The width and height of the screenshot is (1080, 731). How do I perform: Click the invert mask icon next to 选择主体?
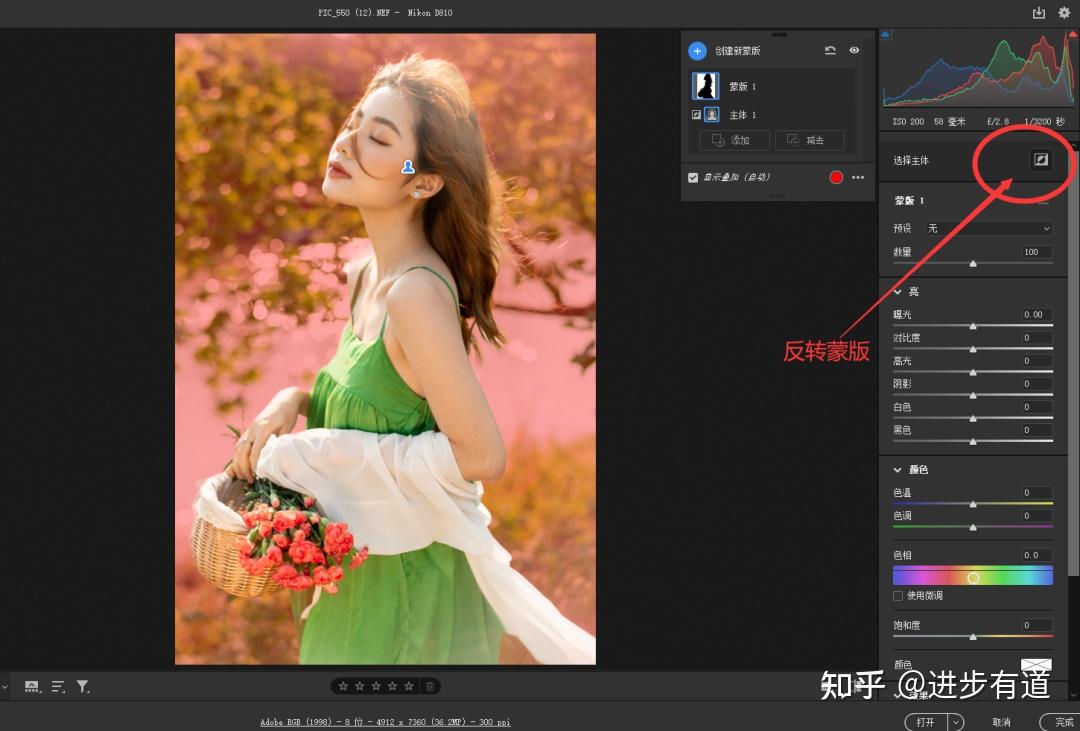point(1041,160)
